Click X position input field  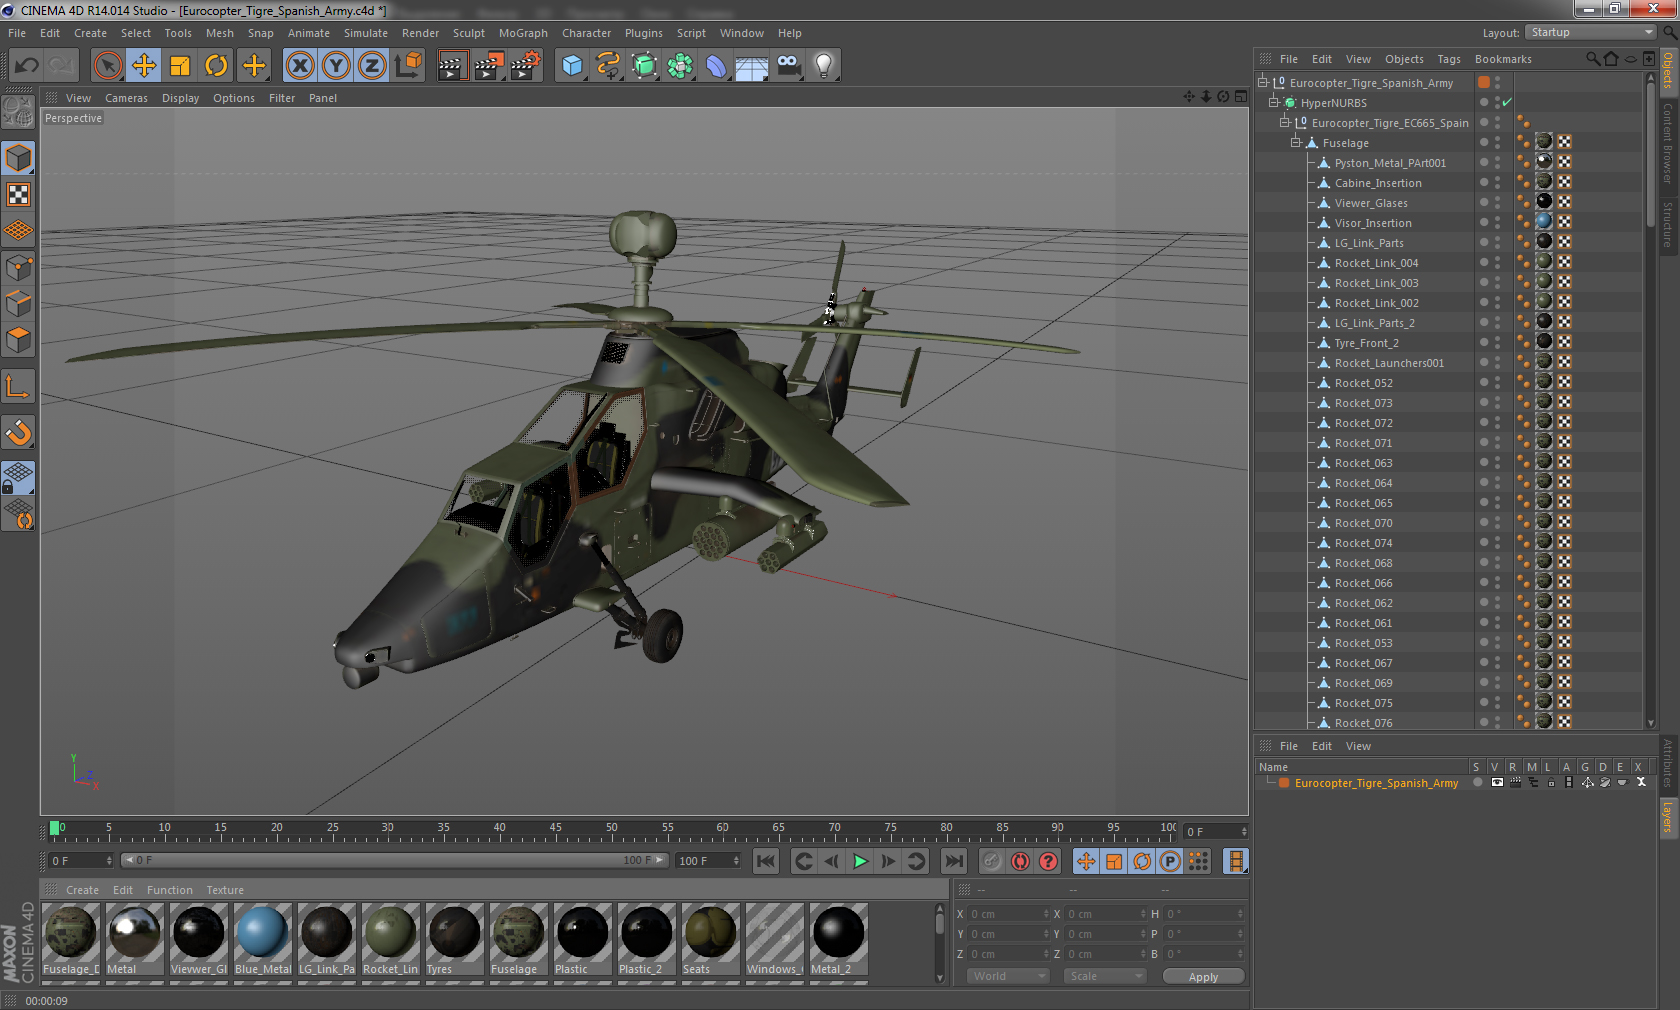[x=1007, y=914]
